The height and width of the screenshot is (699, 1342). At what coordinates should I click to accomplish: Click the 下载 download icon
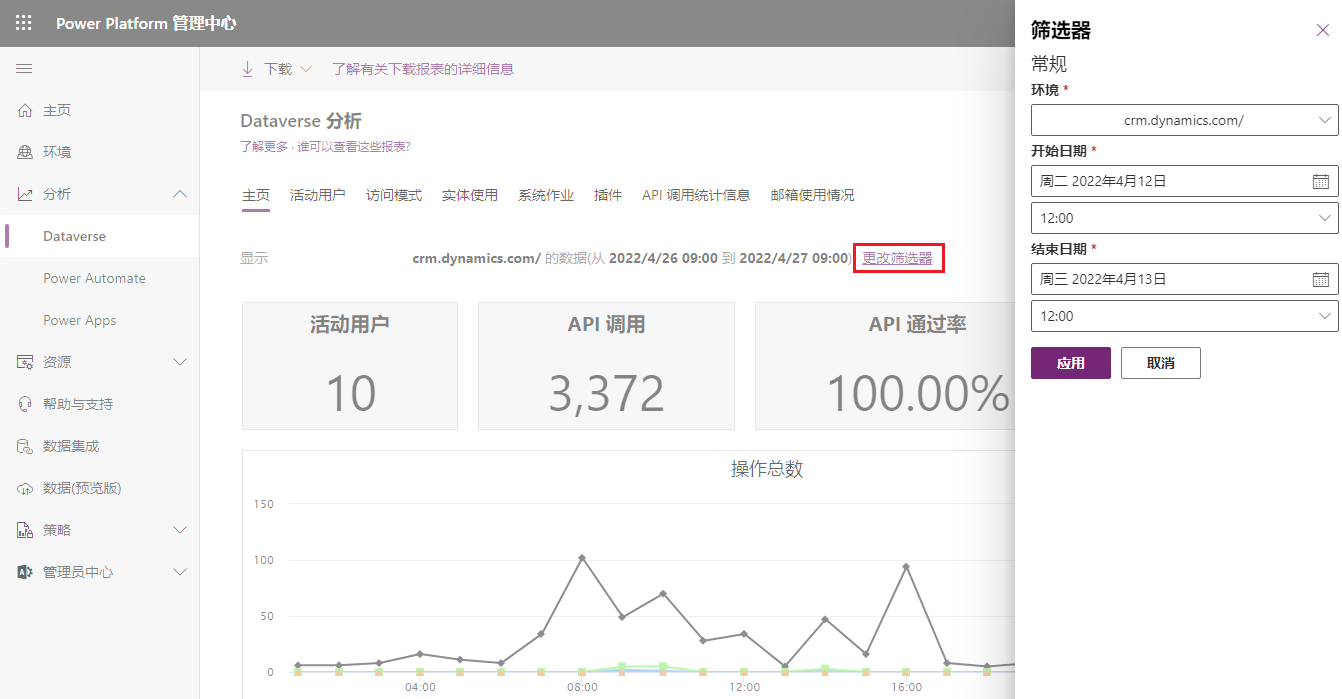tap(247, 68)
